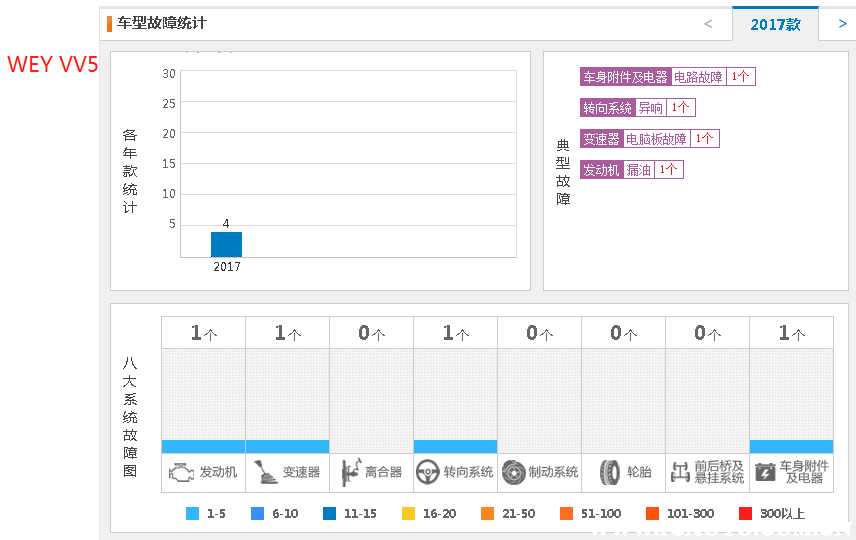The width and height of the screenshot is (856, 540).
Task: Click the 300以上 red legend swatch
Action: pos(745,514)
